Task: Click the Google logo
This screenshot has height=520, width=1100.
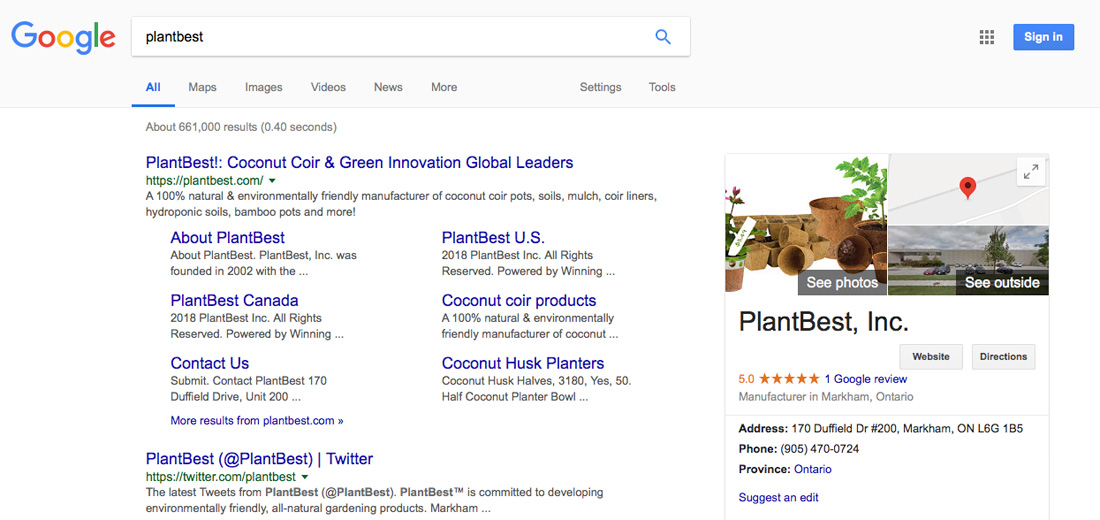Action: click(63, 37)
